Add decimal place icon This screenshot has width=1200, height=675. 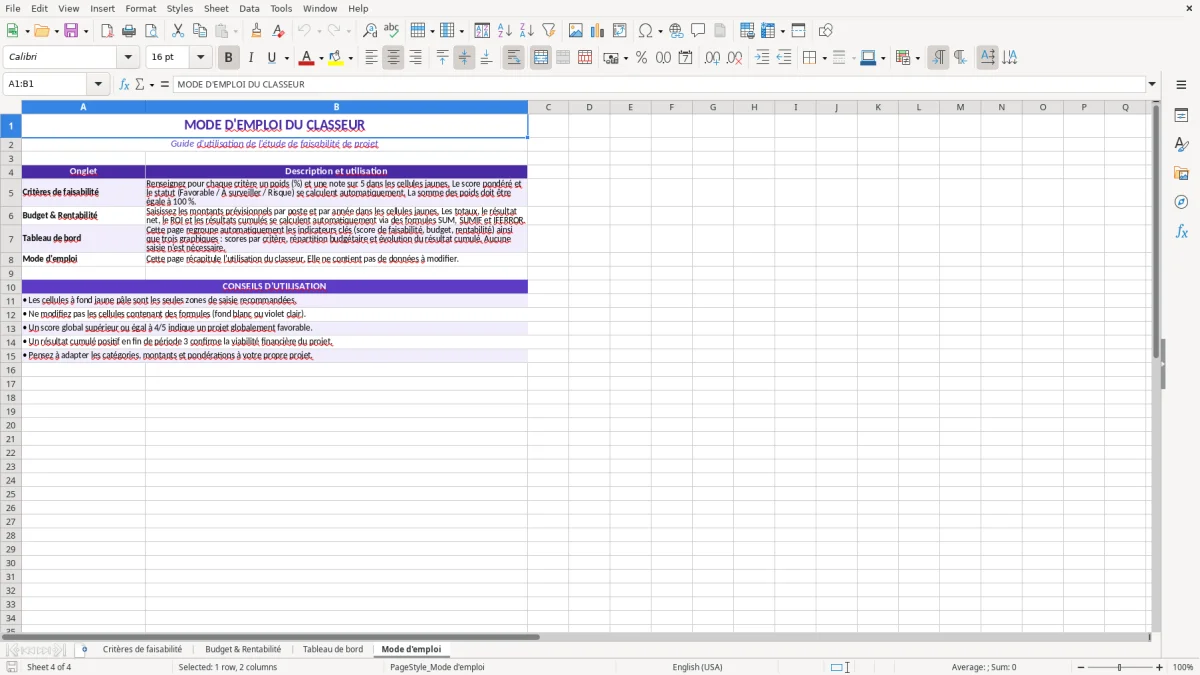click(x=712, y=58)
